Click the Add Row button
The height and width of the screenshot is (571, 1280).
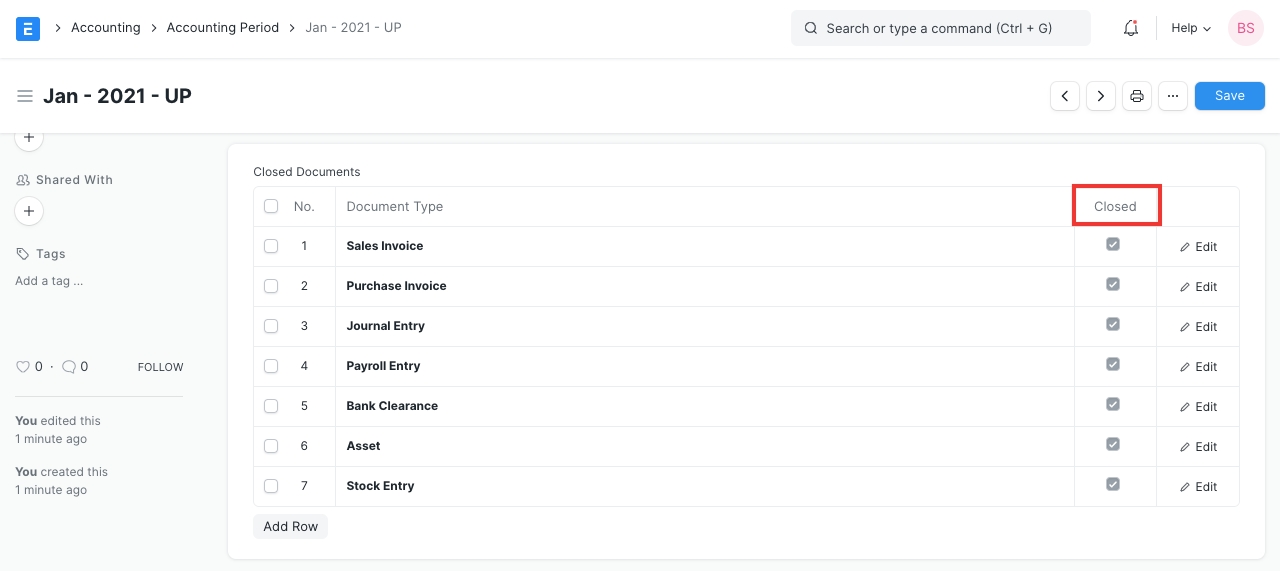tap(290, 527)
